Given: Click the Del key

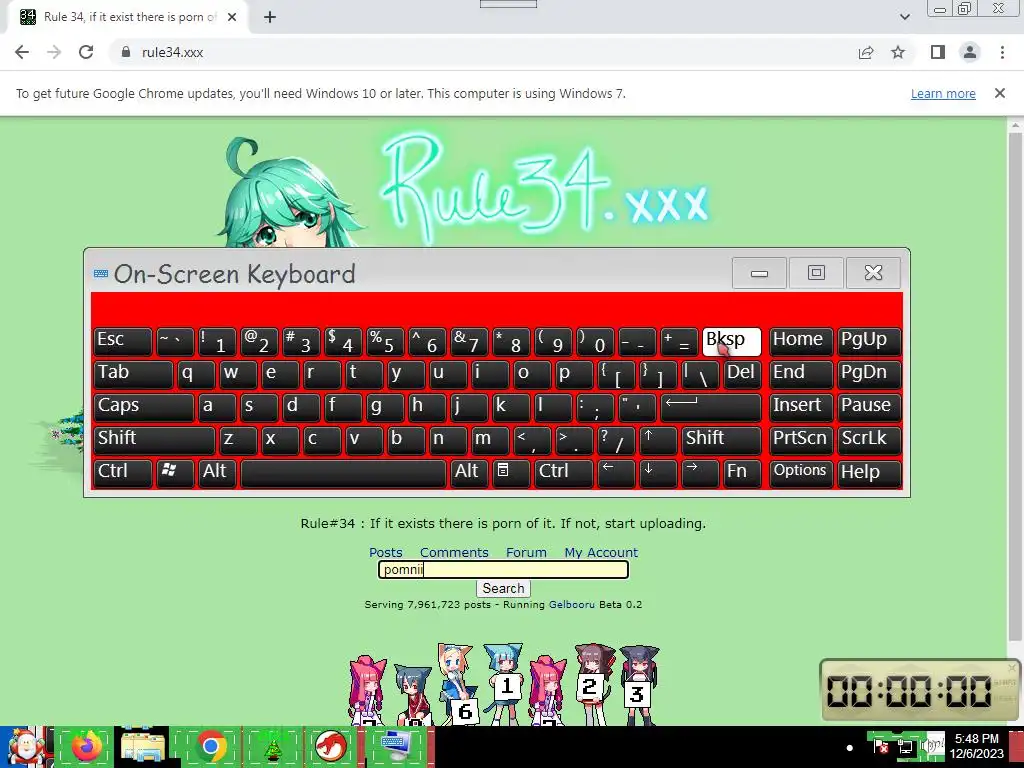Looking at the screenshot, I should point(742,374).
